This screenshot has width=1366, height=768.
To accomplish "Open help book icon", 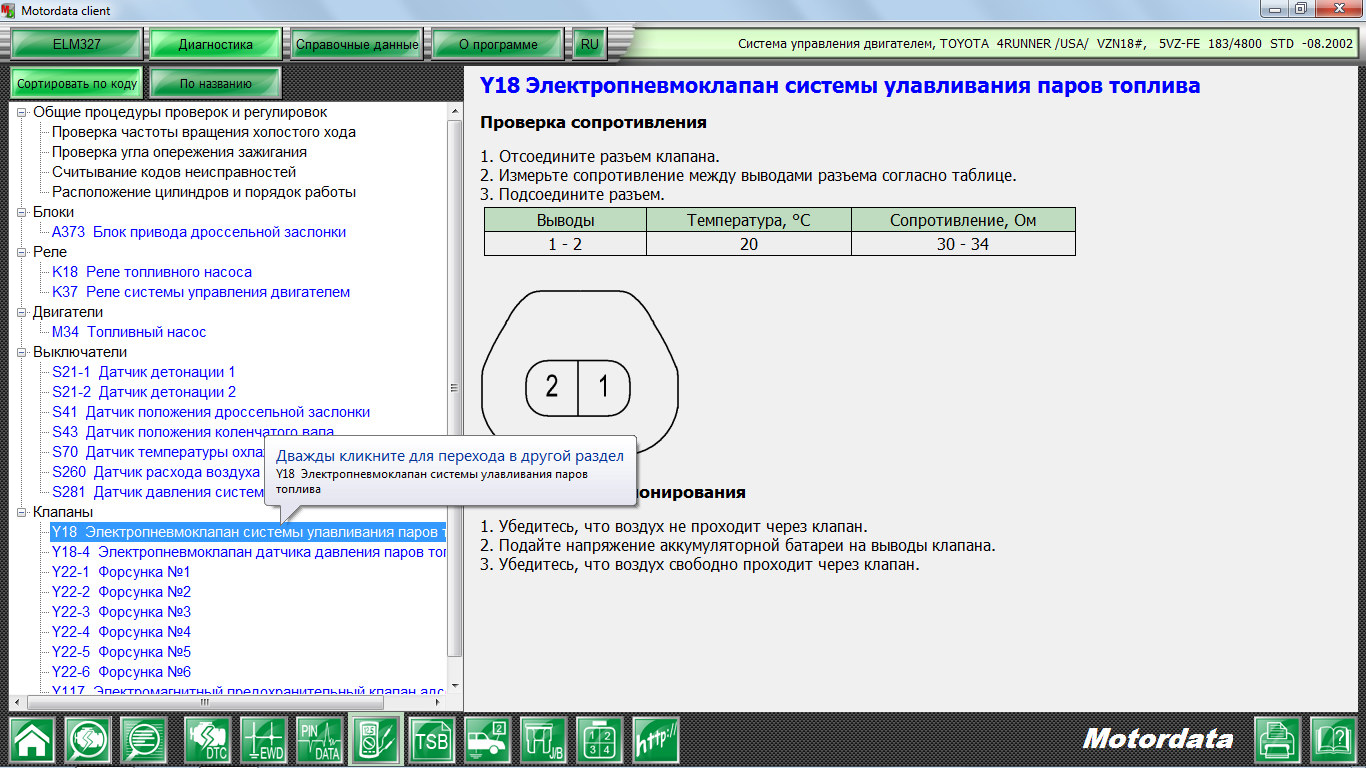I will point(1332,741).
